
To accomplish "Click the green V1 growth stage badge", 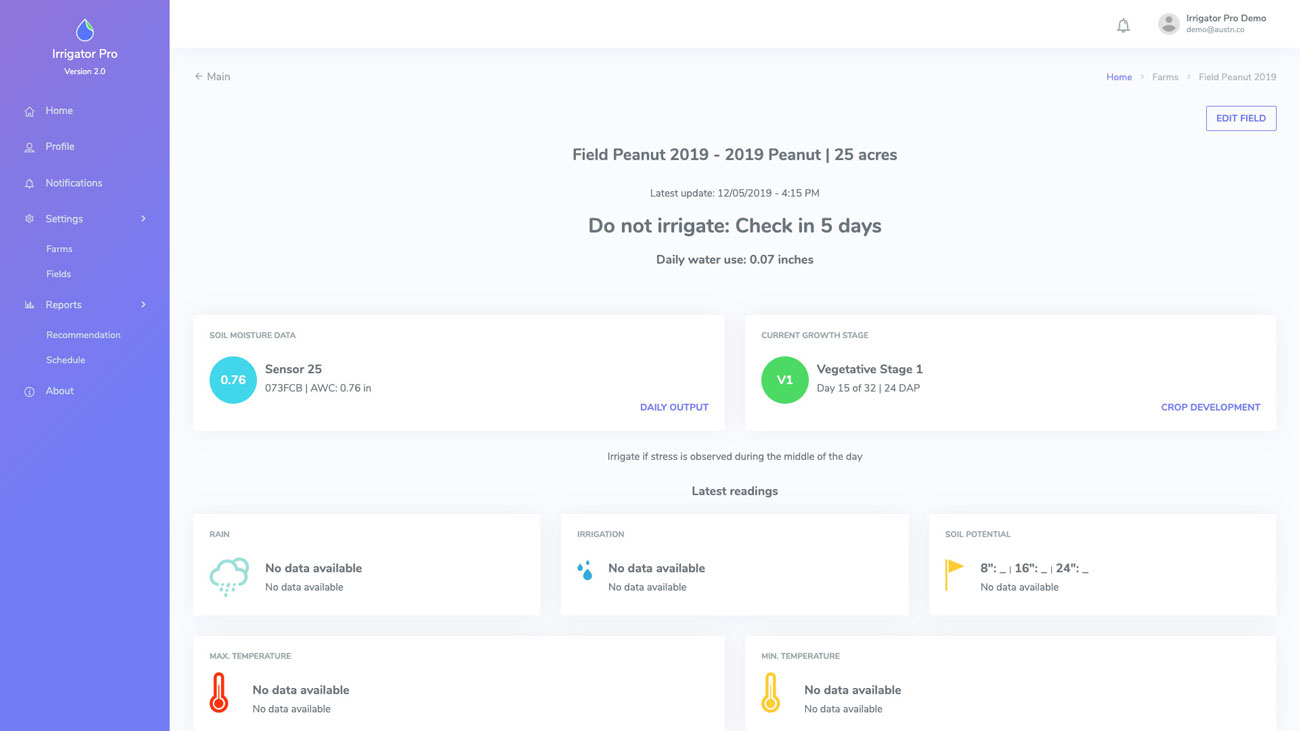I will (x=784, y=380).
